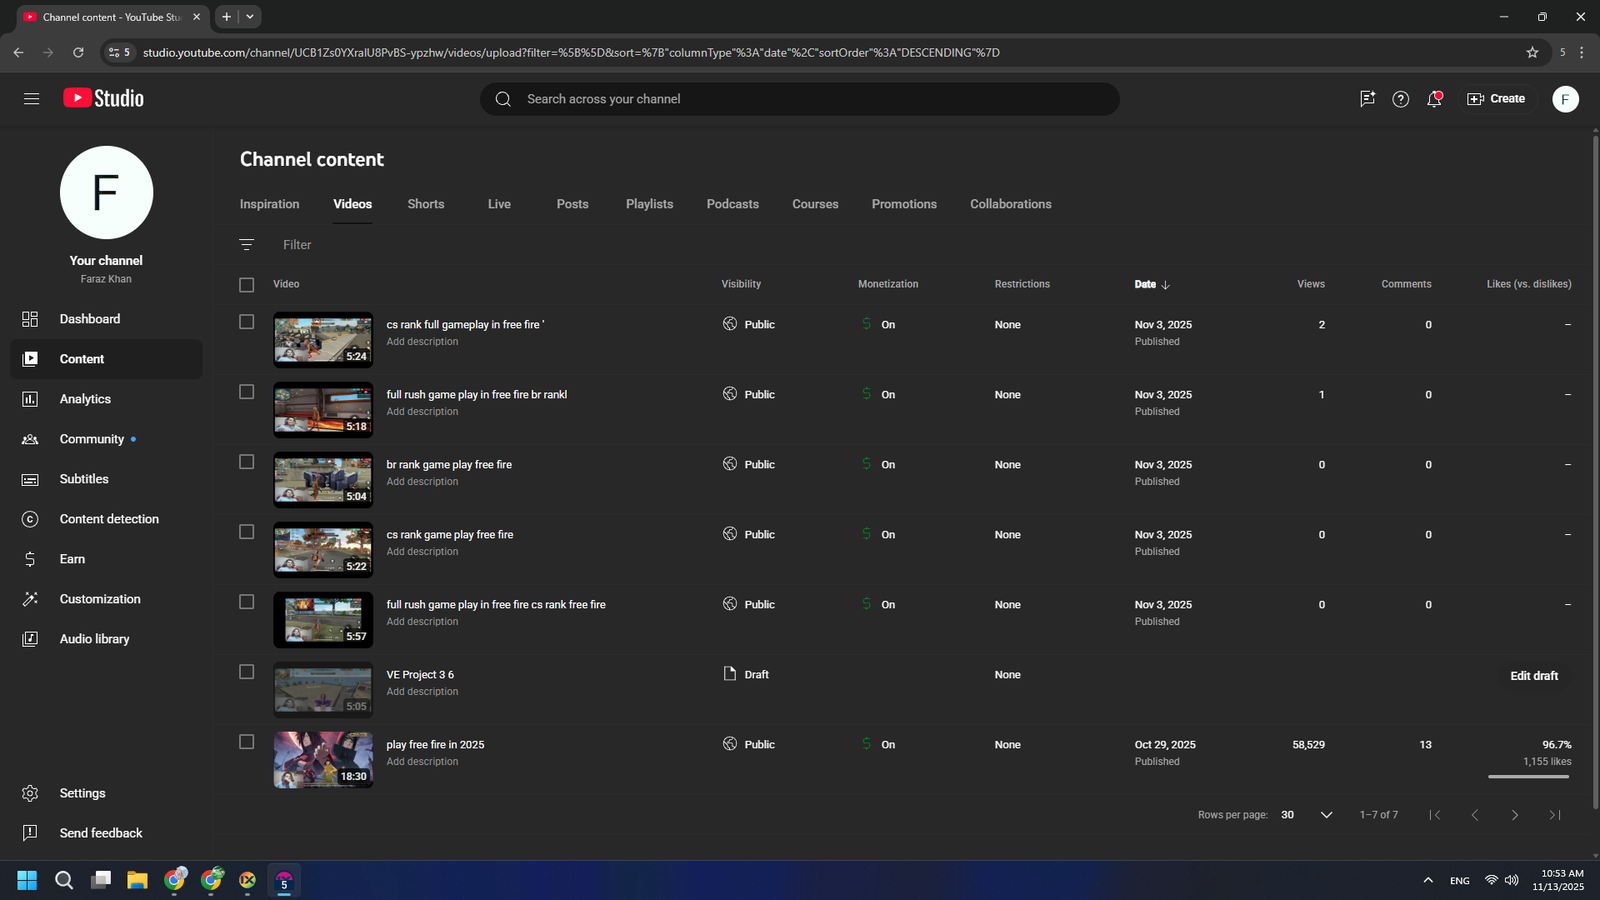Click the filter lines icon
This screenshot has width=1600, height=900.
click(x=247, y=245)
